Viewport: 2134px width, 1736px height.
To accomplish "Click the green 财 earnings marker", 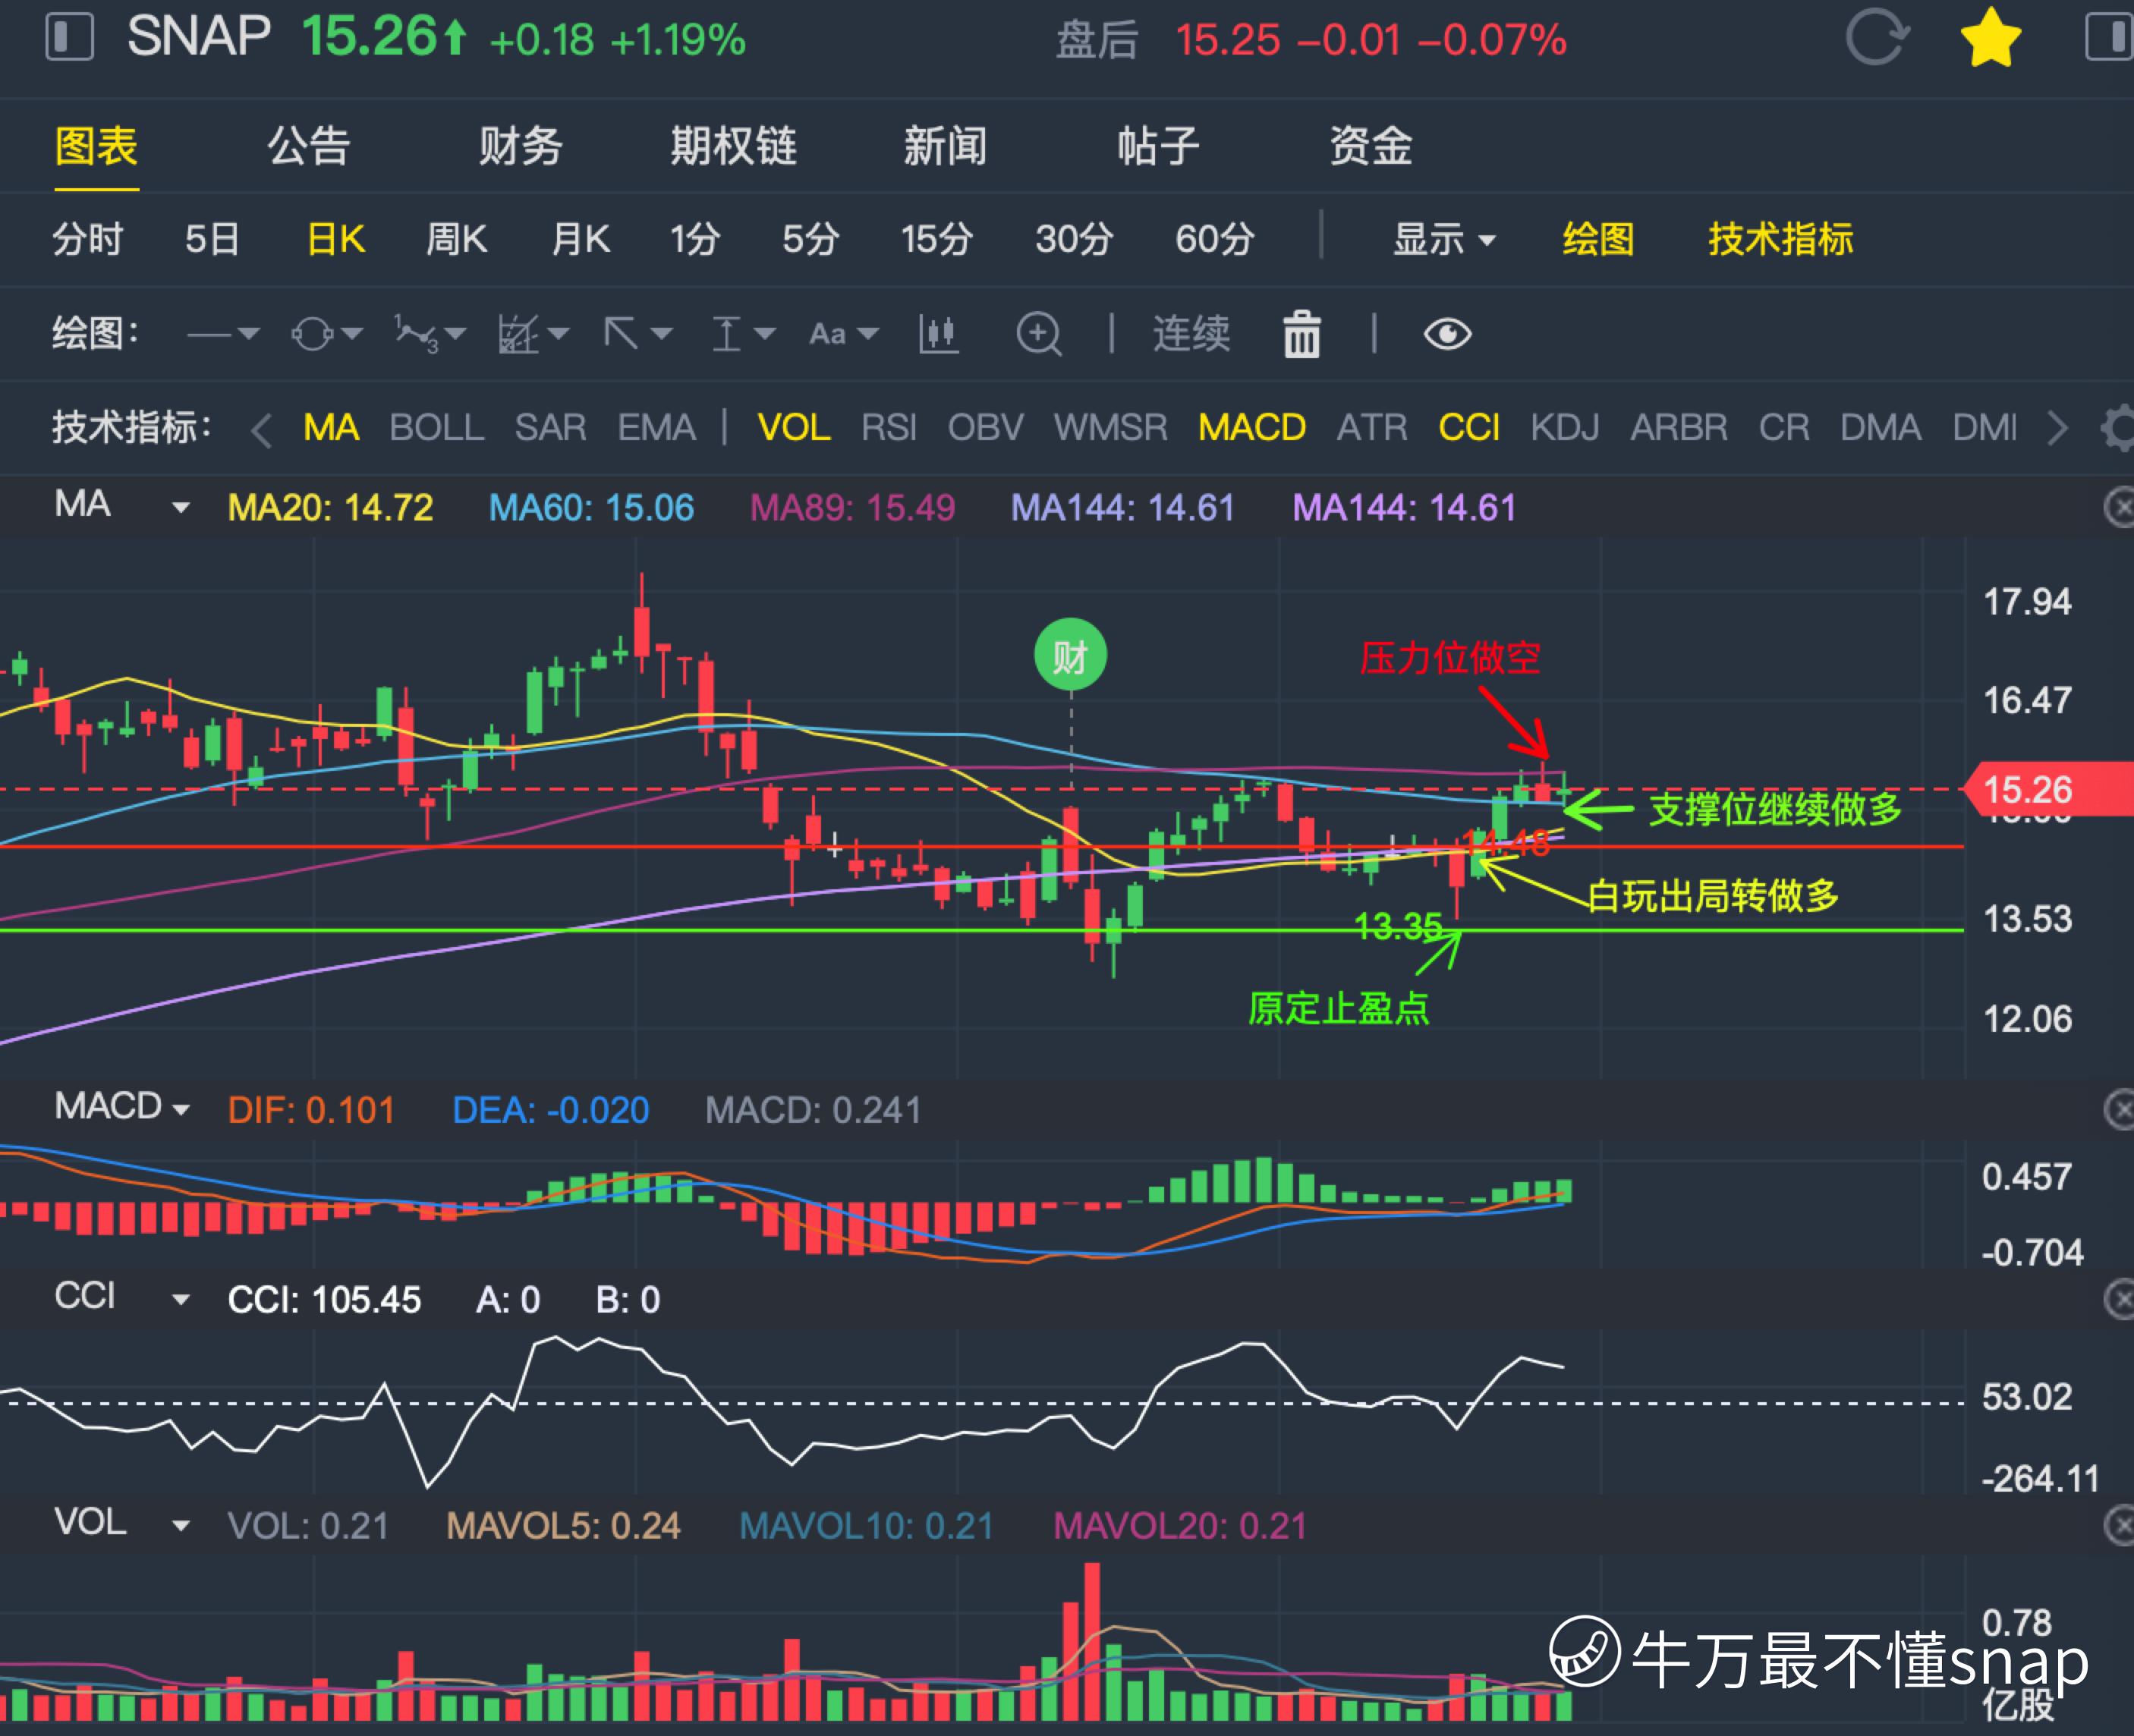I will point(1070,655).
